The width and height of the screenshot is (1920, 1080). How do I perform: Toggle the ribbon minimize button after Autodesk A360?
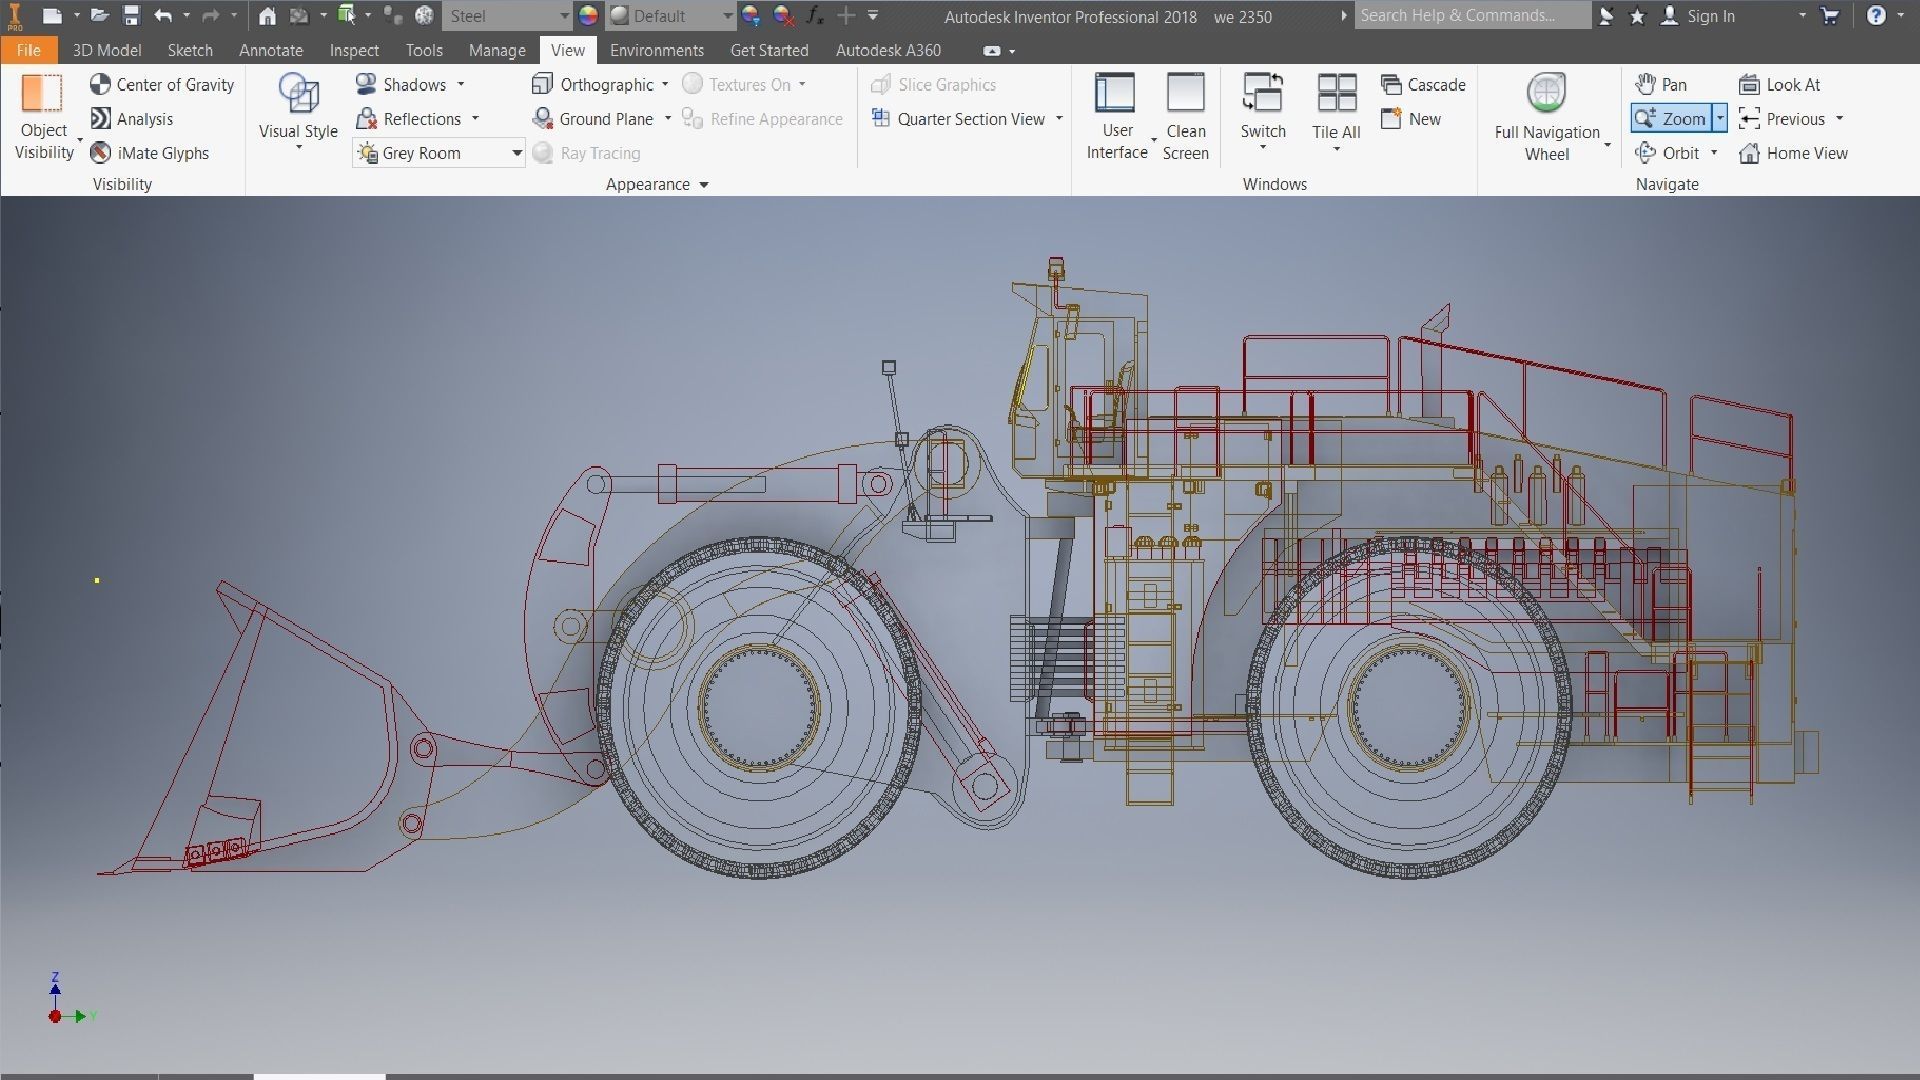991,51
